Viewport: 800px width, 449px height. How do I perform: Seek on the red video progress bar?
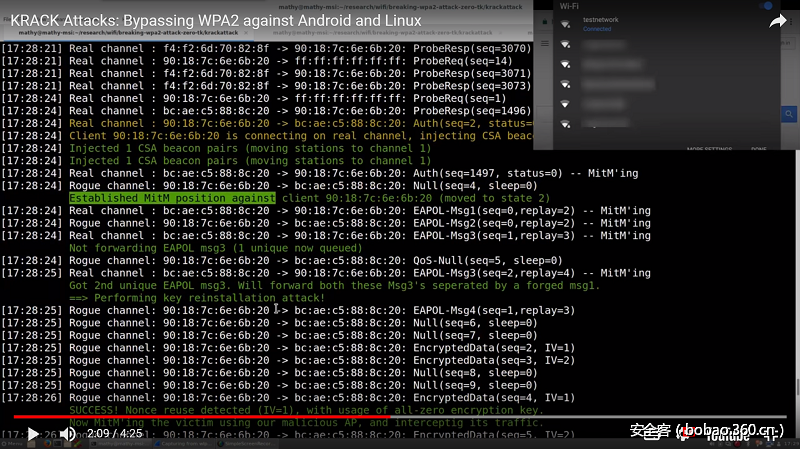point(200,417)
